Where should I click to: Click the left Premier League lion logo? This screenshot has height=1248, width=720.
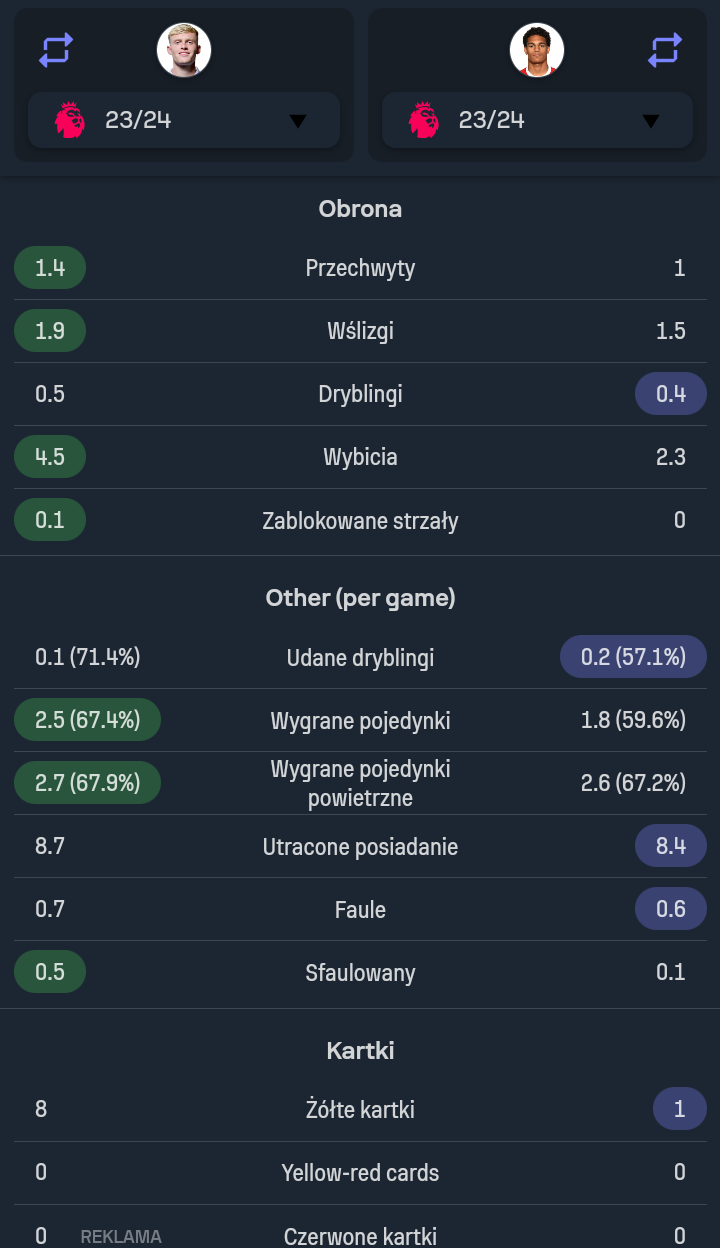click(x=70, y=120)
